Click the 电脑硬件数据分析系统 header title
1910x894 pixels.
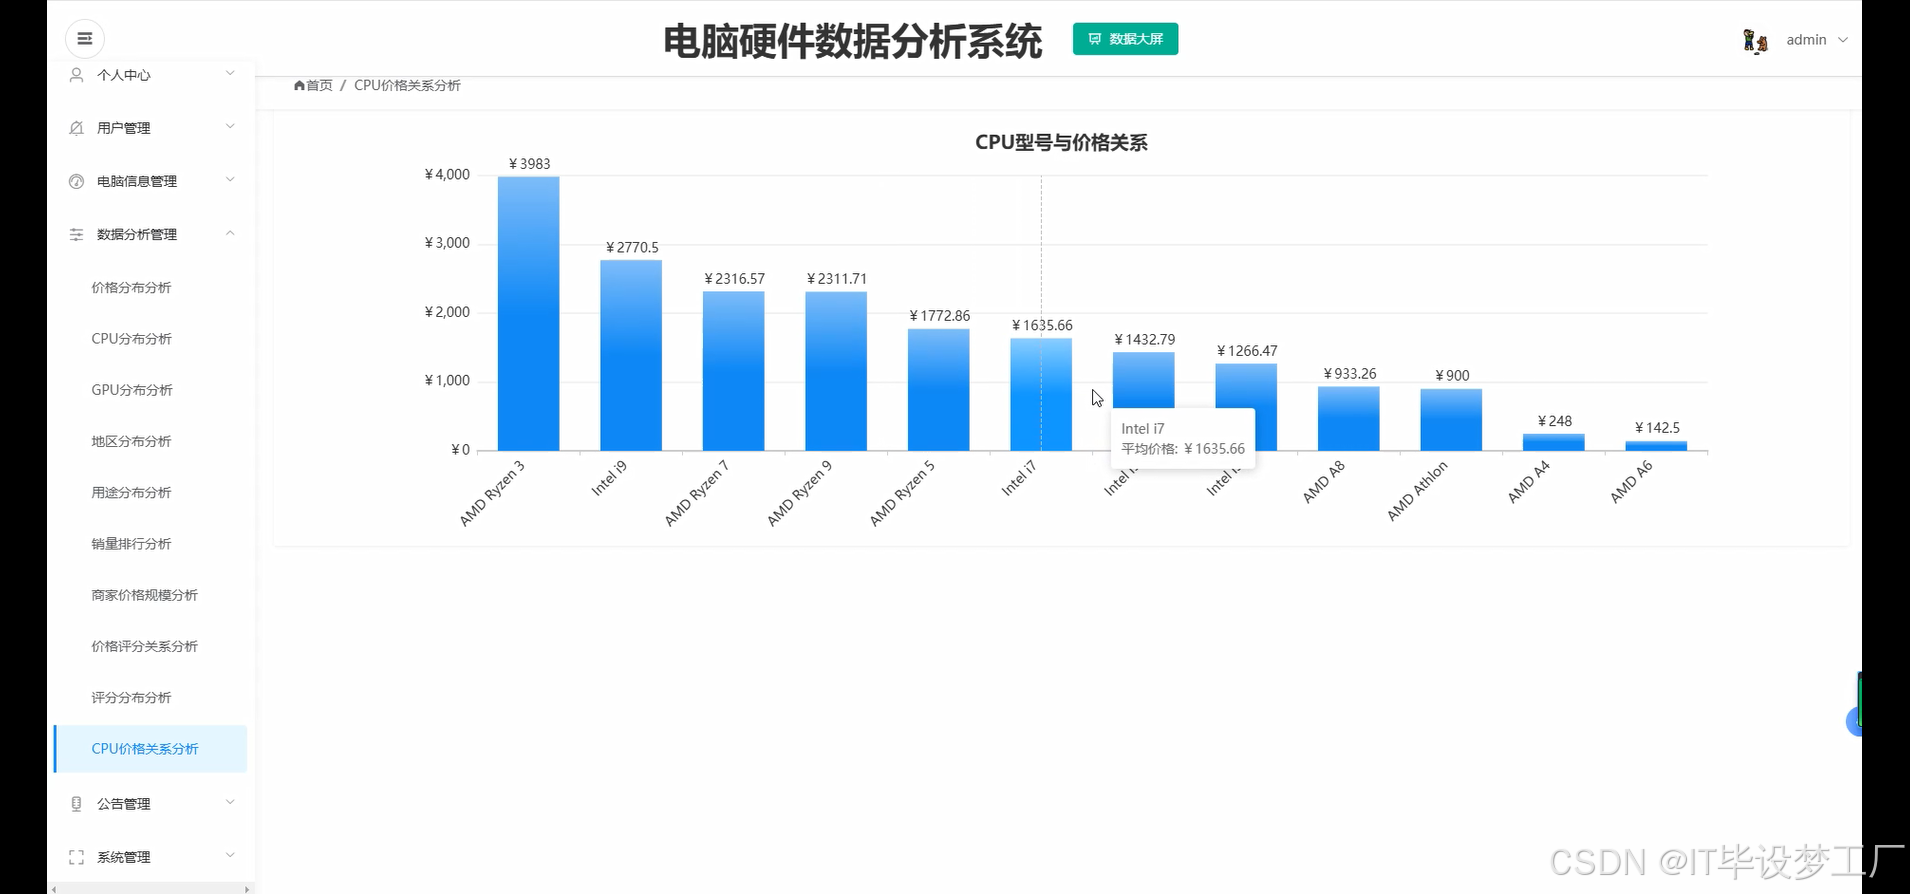coord(852,41)
